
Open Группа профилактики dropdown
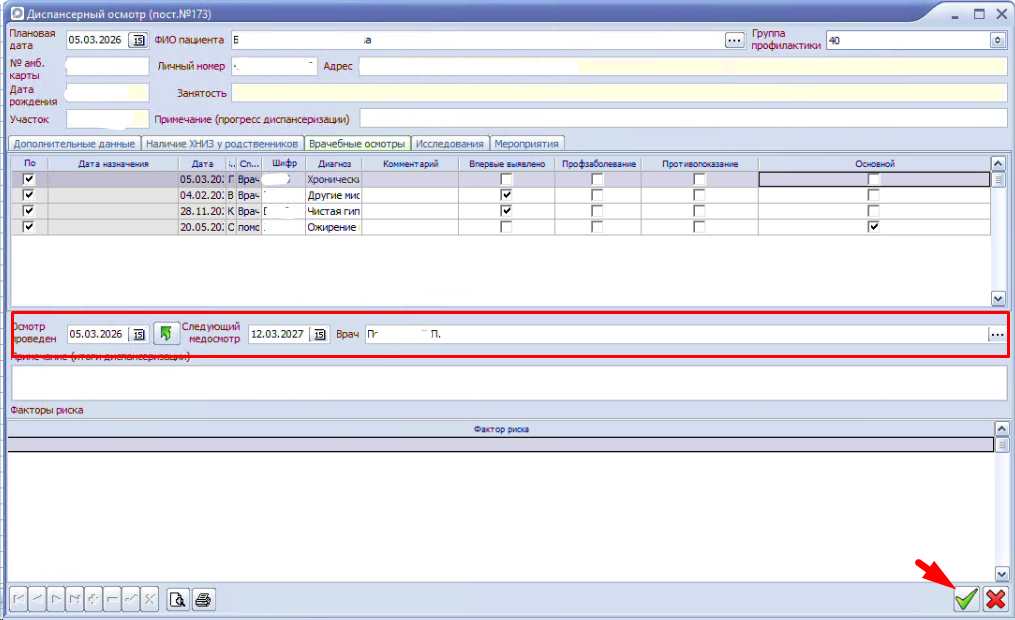tap(997, 40)
